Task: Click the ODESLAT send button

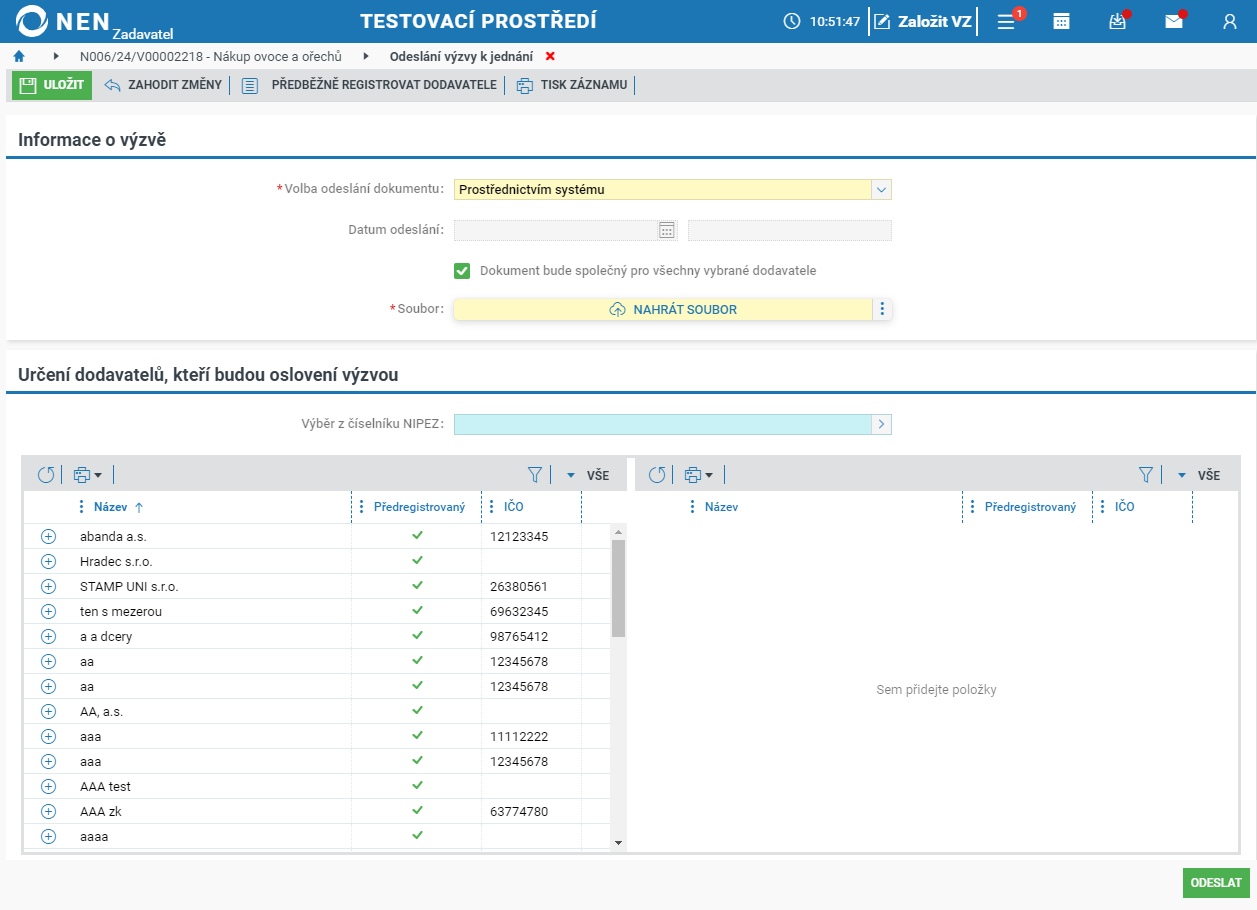Action: tap(1216, 883)
